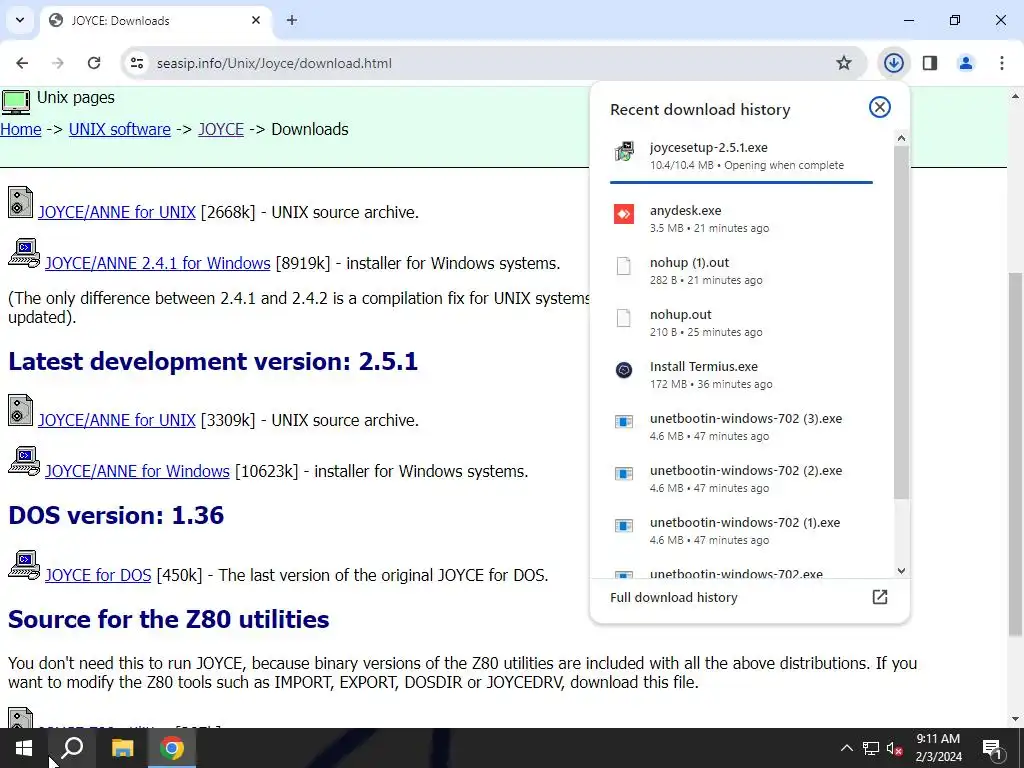
Task: Click the browser back arrow
Action: tap(22, 63)
